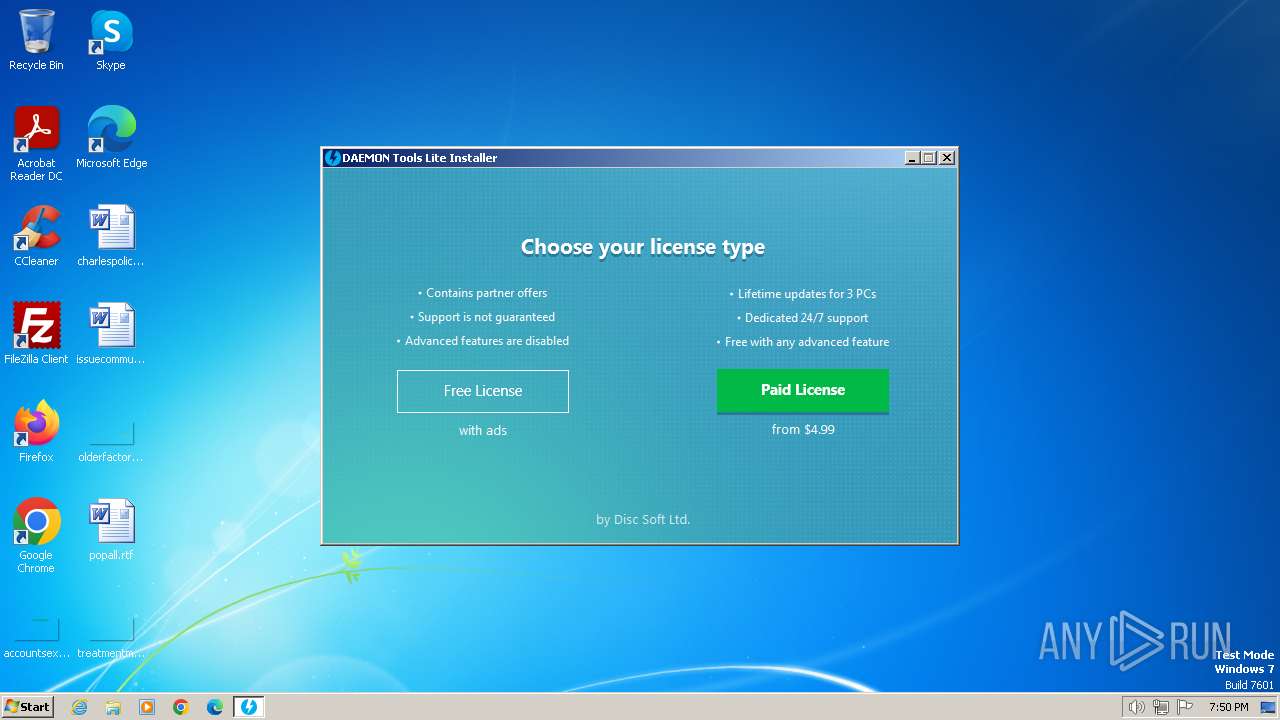Open the Skype desktop shortcut
1280x720 pixels.
coord(111,40)
